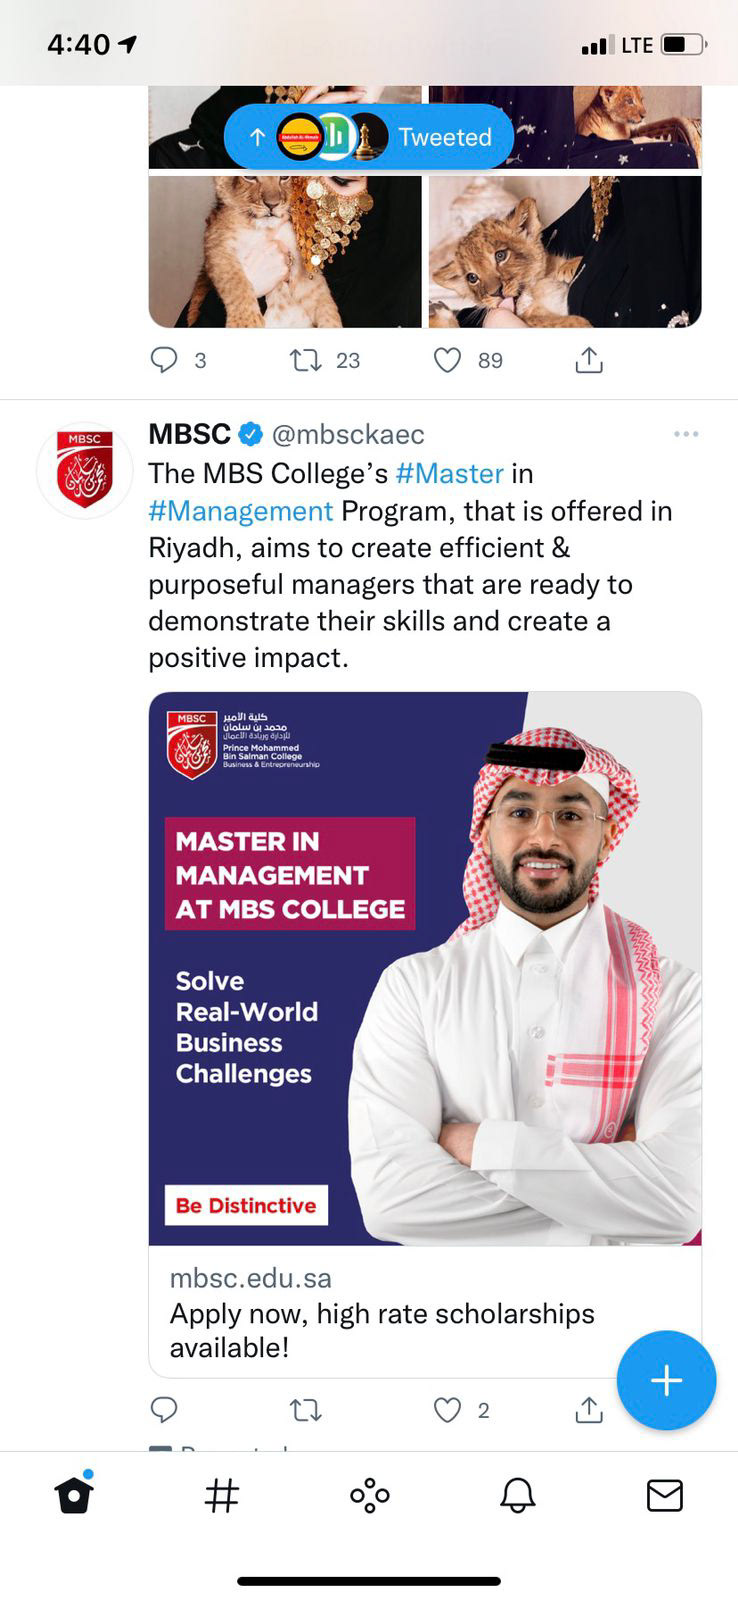Open the Messages envelope tab

665,1496
